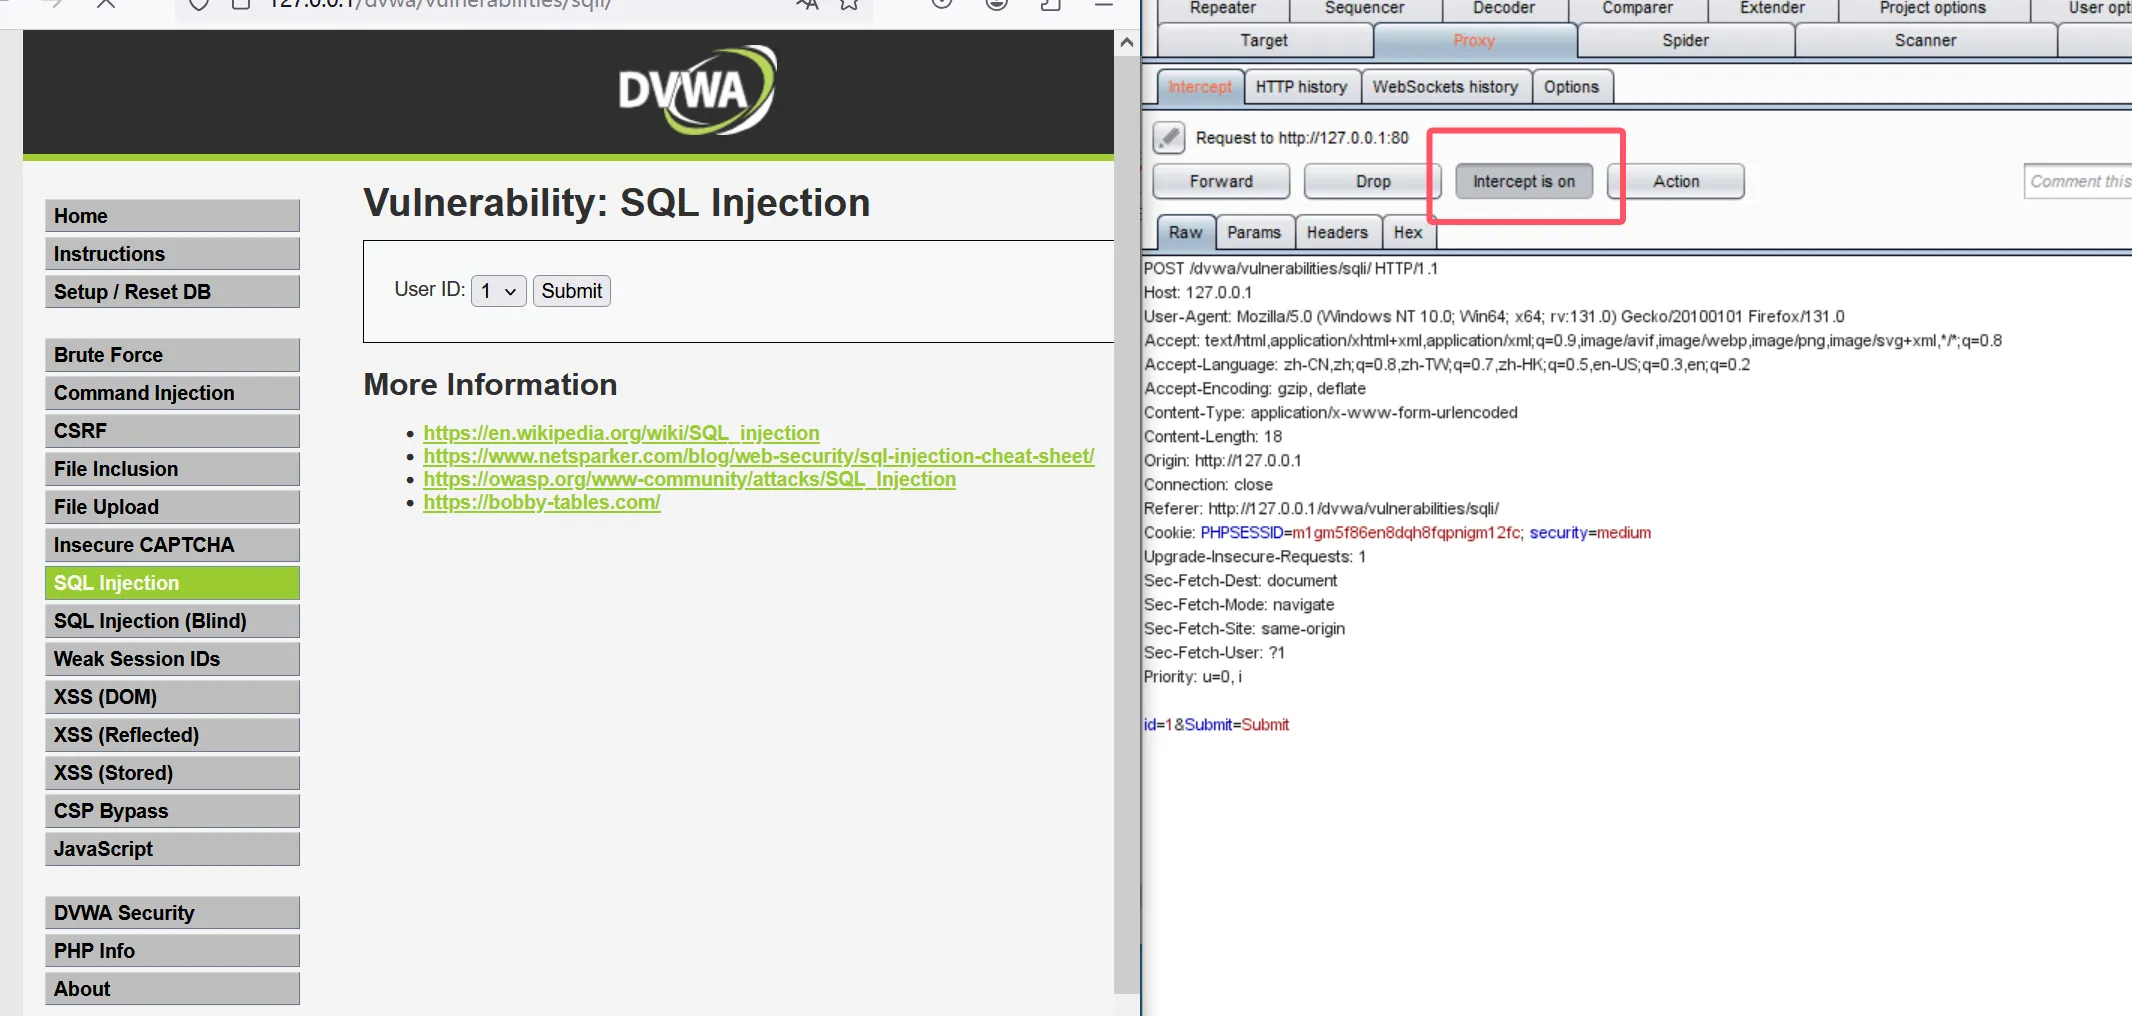Go to Home in DVWA sidebar

[172, 216]
